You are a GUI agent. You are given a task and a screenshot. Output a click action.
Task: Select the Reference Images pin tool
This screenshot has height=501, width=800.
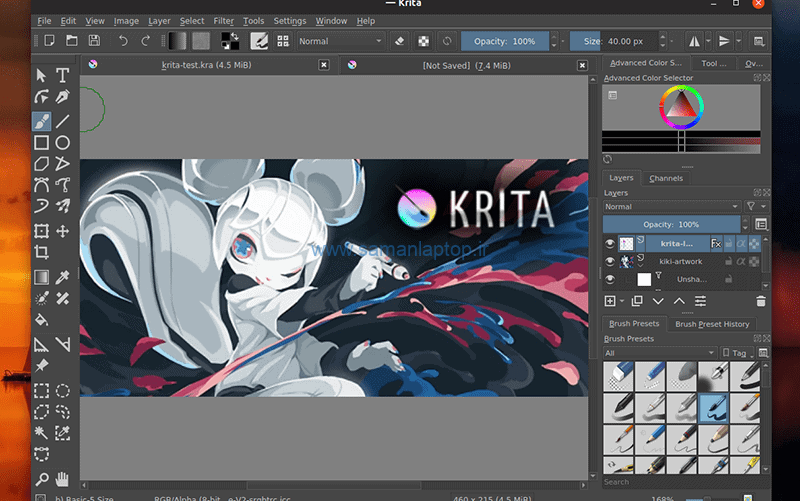(x=41, y=366)
